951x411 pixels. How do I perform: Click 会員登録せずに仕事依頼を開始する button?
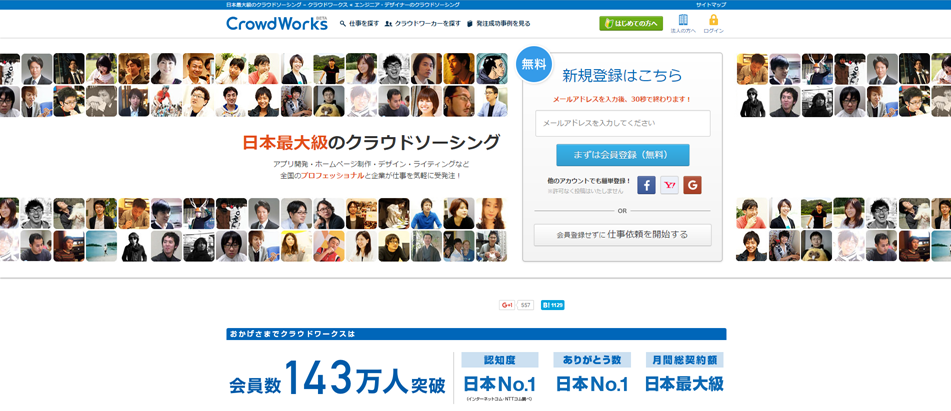click(622, 235)
